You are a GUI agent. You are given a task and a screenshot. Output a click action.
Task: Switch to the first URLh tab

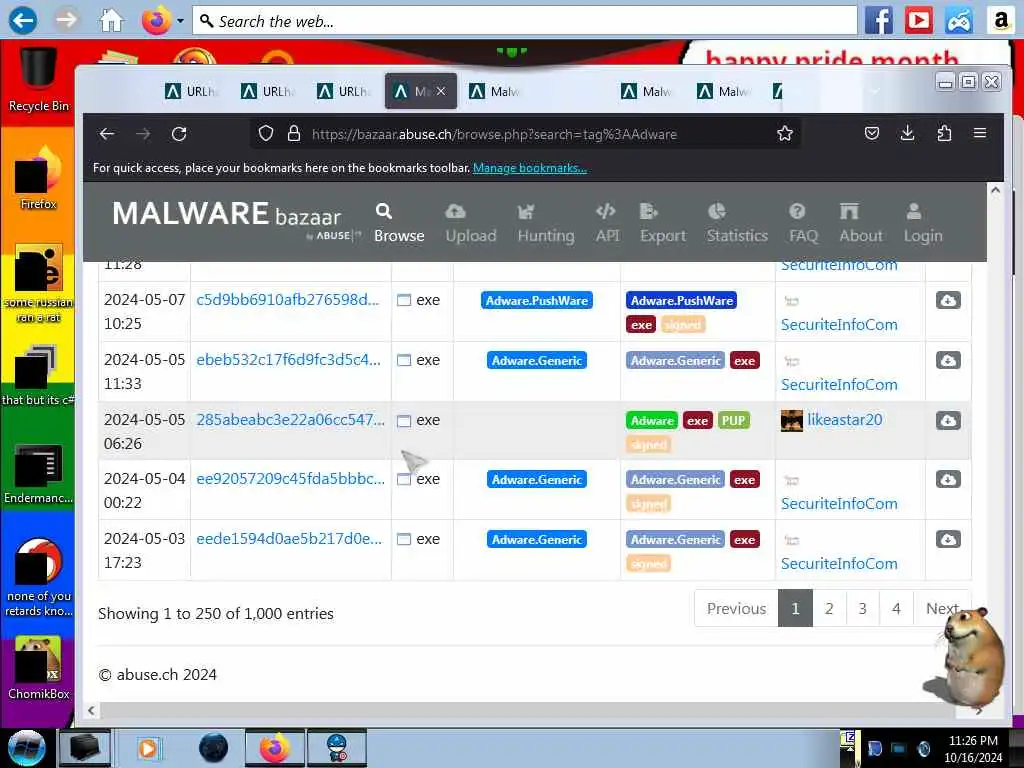click(x=191, y=91)
